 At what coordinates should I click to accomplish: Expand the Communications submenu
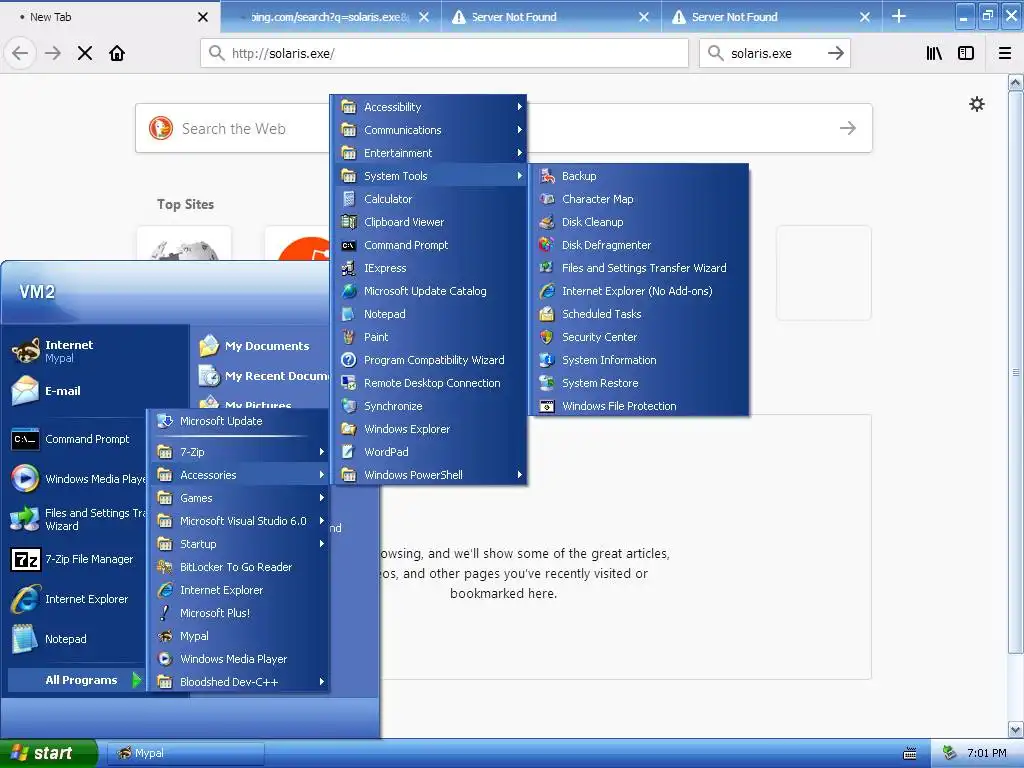pos(430,130)
